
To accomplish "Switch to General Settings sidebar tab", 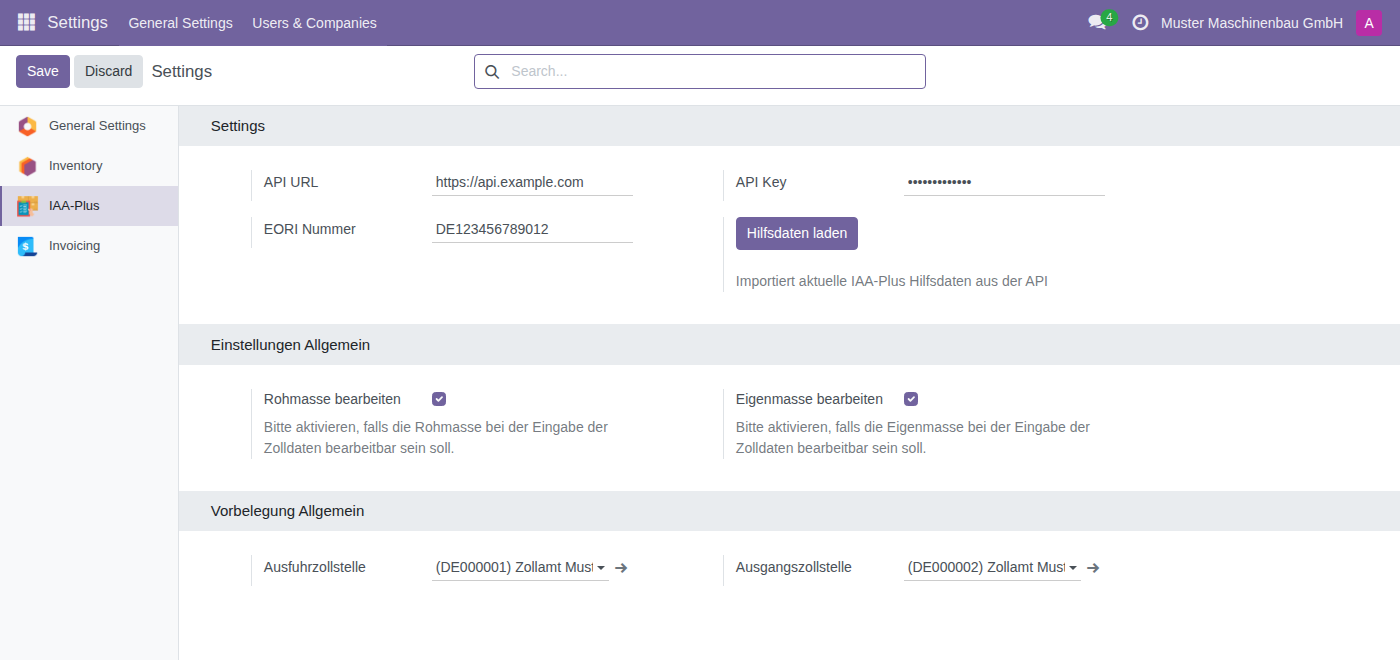I will click(89, 126).
